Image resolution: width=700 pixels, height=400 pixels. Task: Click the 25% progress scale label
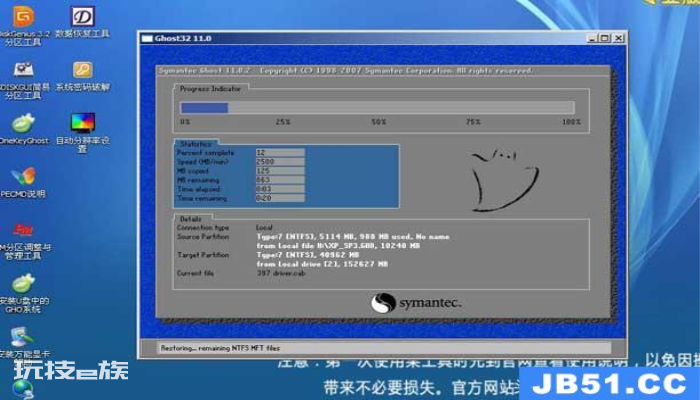click(283, 122)
